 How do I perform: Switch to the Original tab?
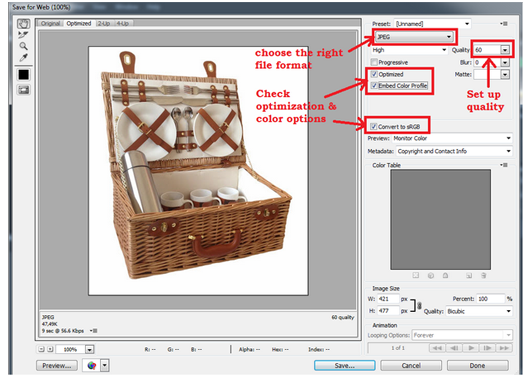tap(50, 23)
